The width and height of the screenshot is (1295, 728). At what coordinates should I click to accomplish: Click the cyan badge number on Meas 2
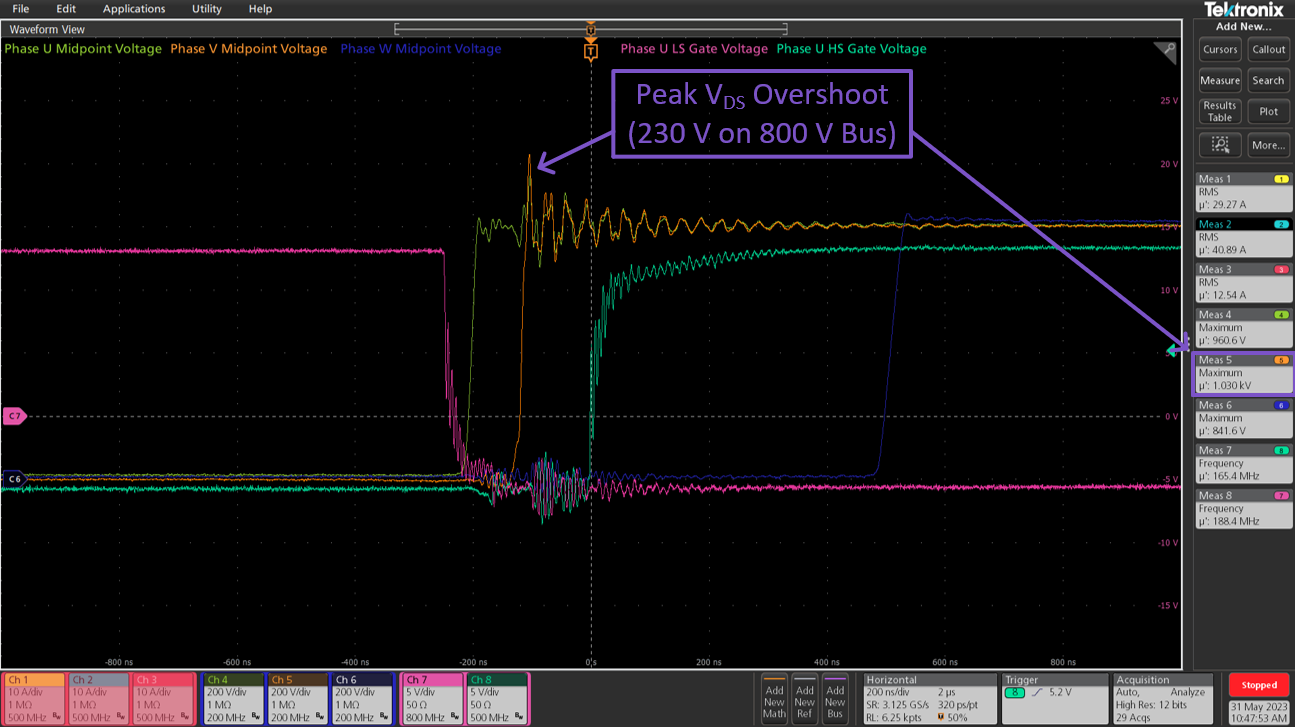[1280, 224]
